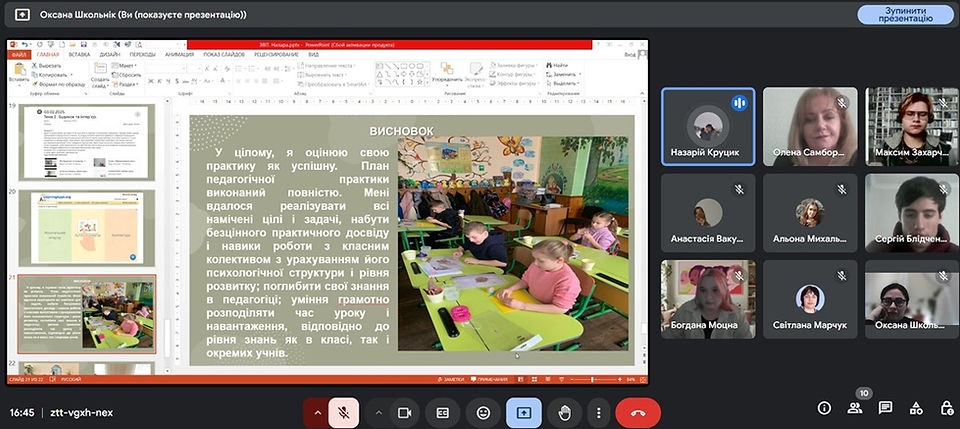
Task: Raise your hand
Action: (564, 412)
